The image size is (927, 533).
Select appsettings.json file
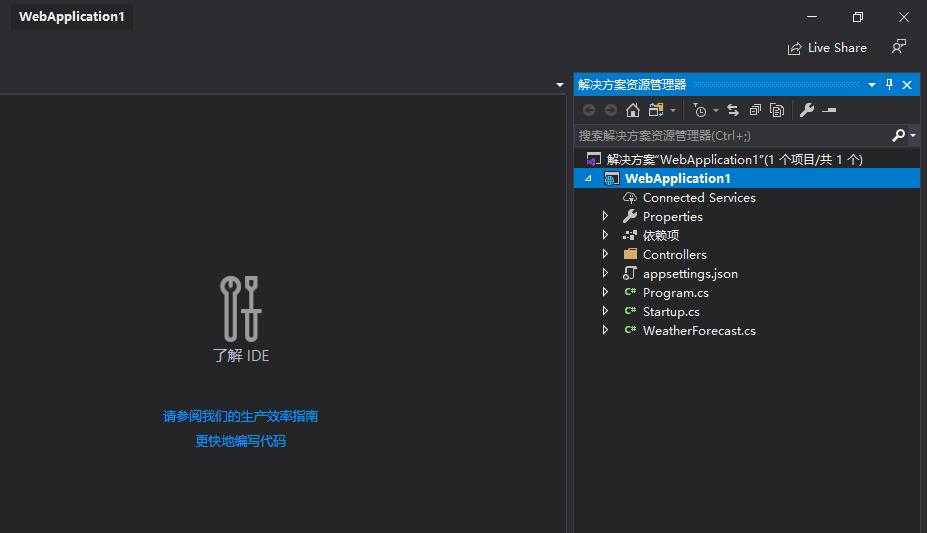pos(690,274)
